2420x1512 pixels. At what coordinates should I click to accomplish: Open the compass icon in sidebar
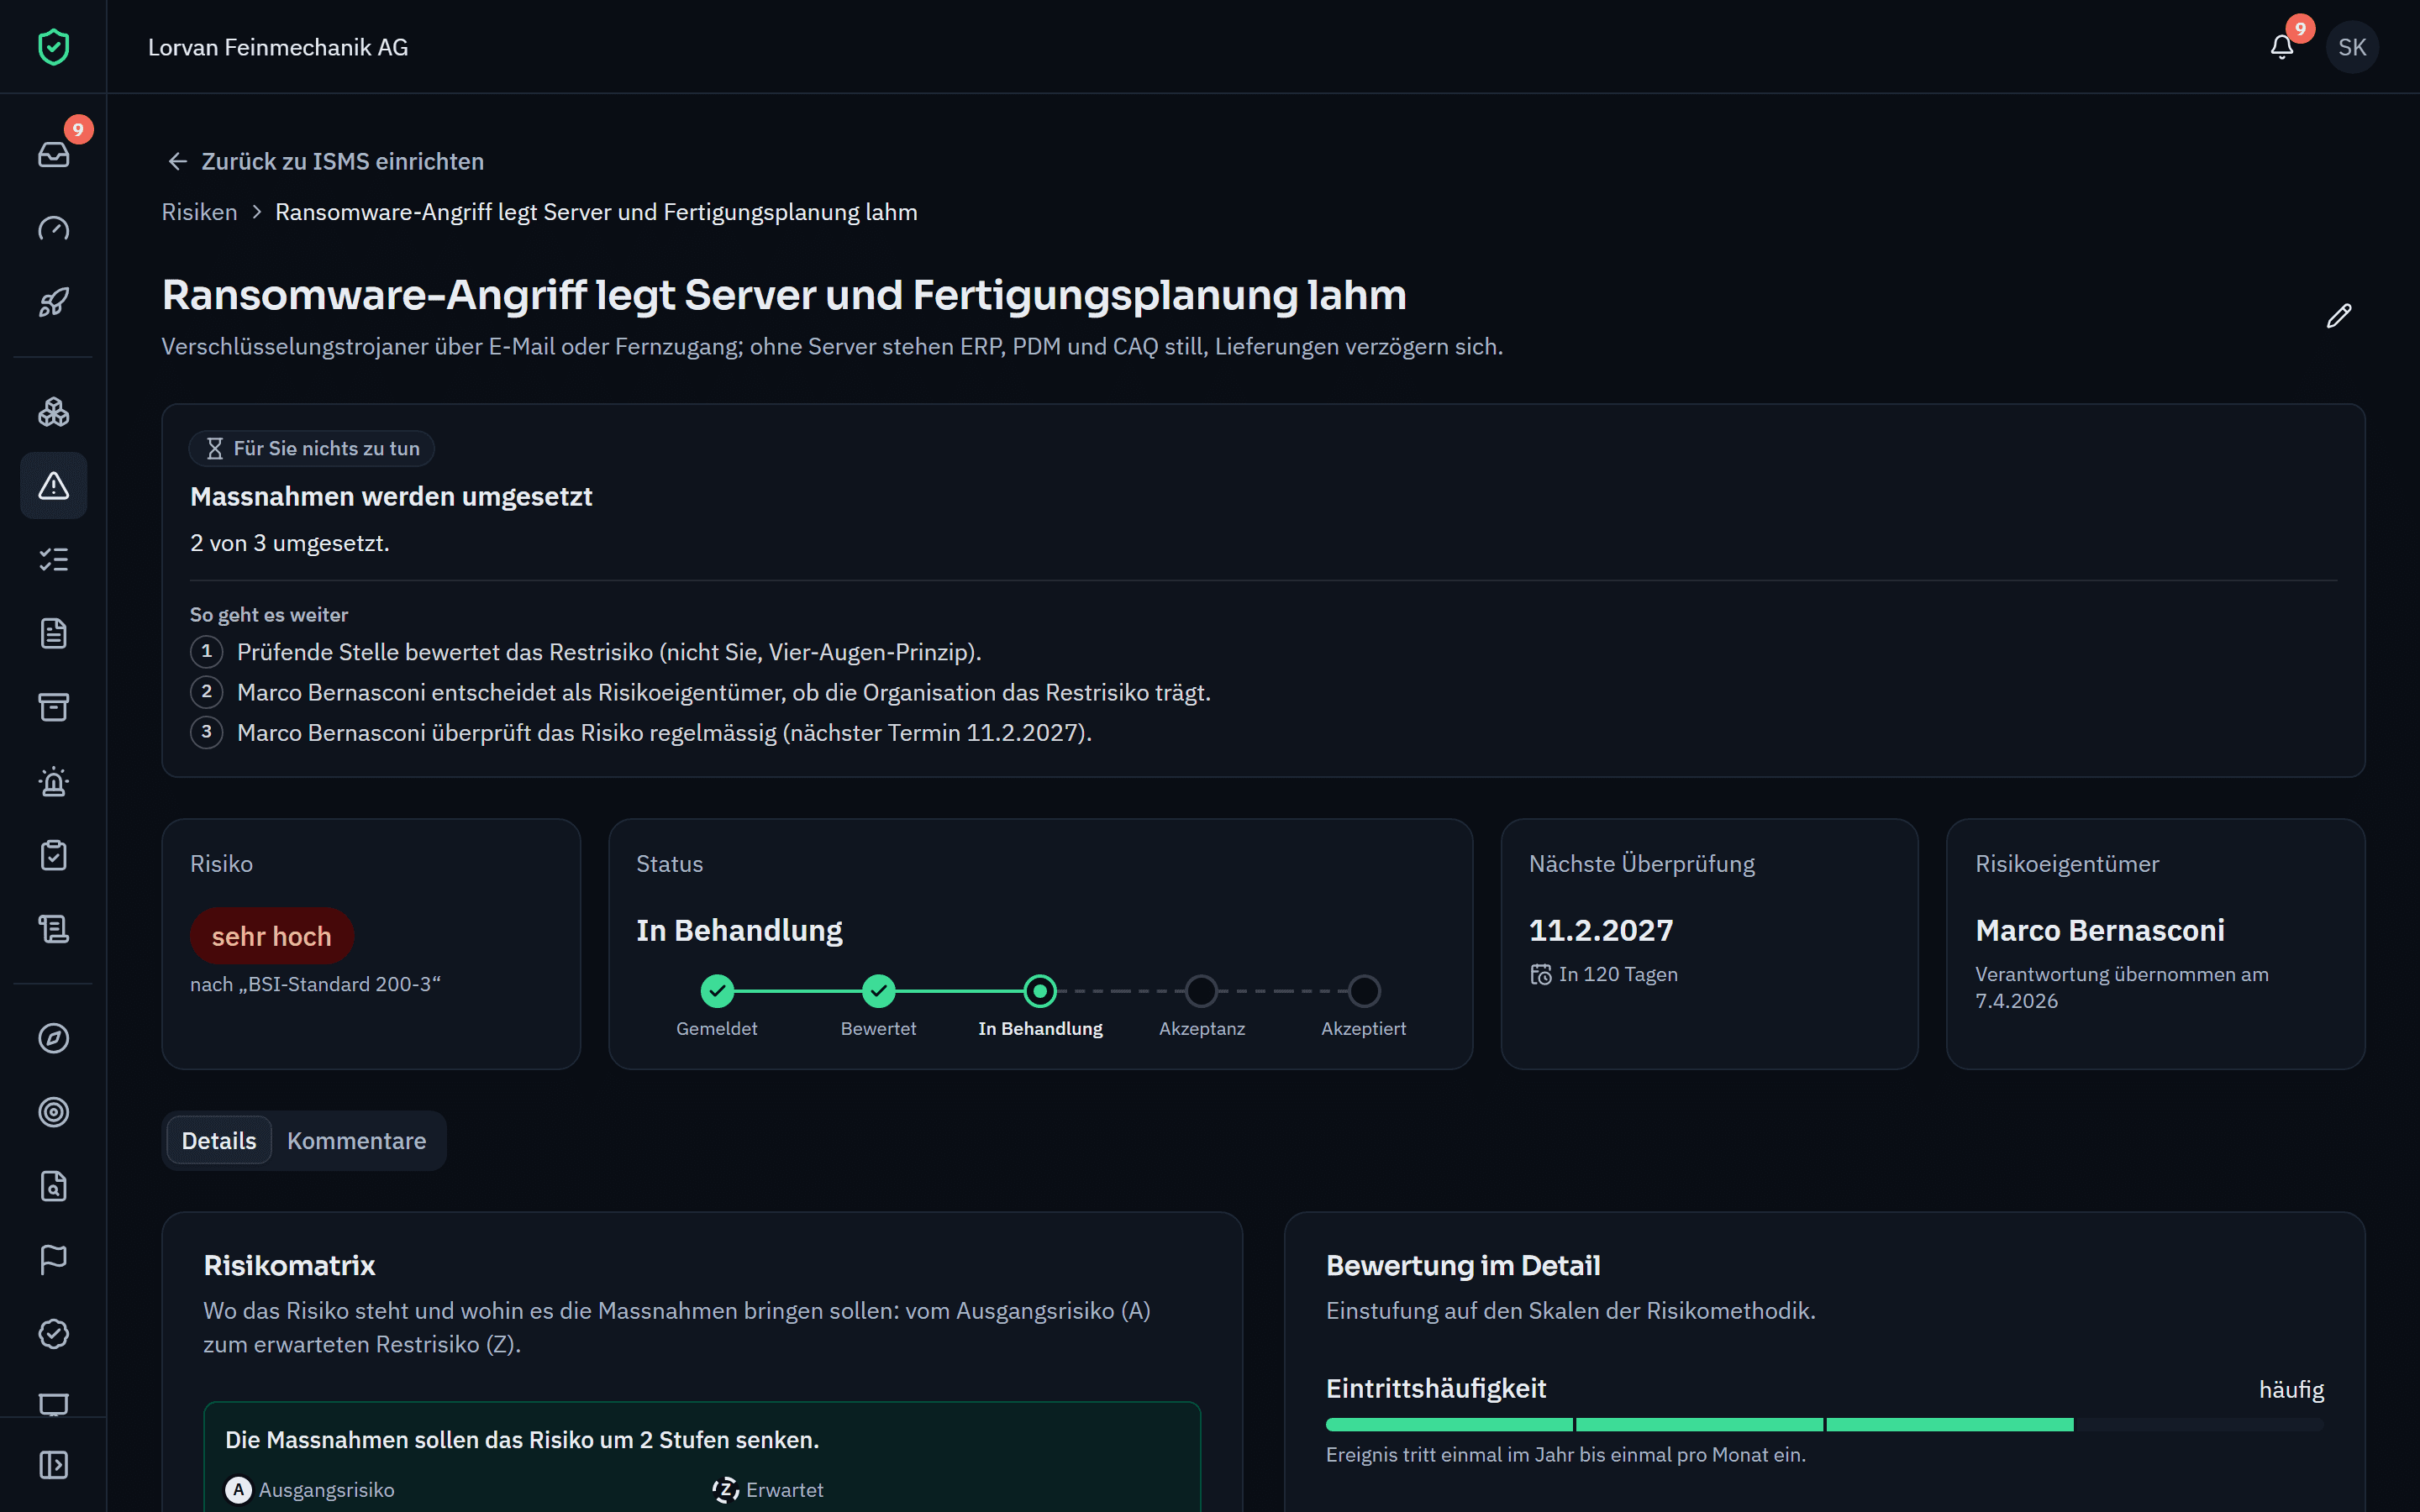(53, 1038)
